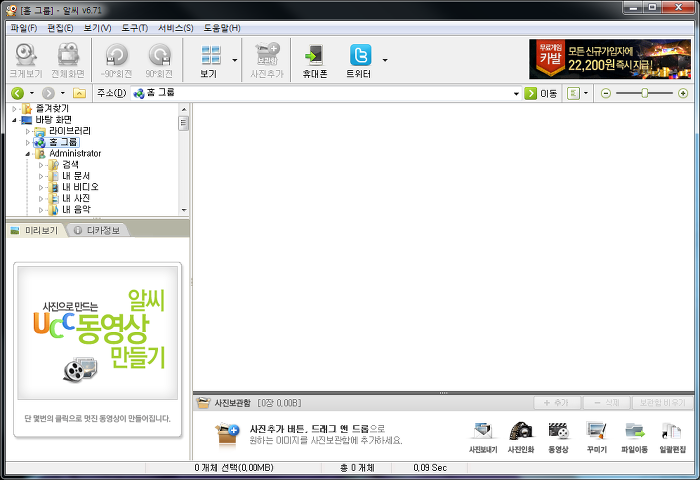Click the 주소 address field
This screenshot has height=480, width=700.
tap(321, 93)
